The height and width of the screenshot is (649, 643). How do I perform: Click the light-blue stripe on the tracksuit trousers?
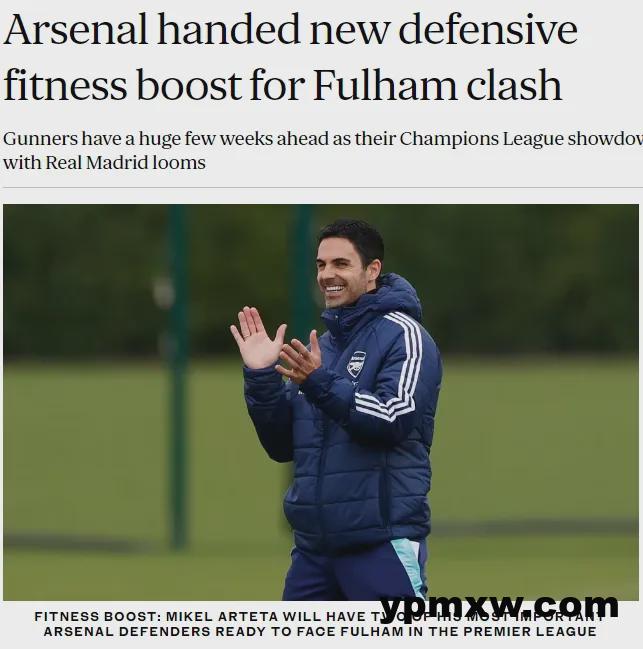click(409, 565)
